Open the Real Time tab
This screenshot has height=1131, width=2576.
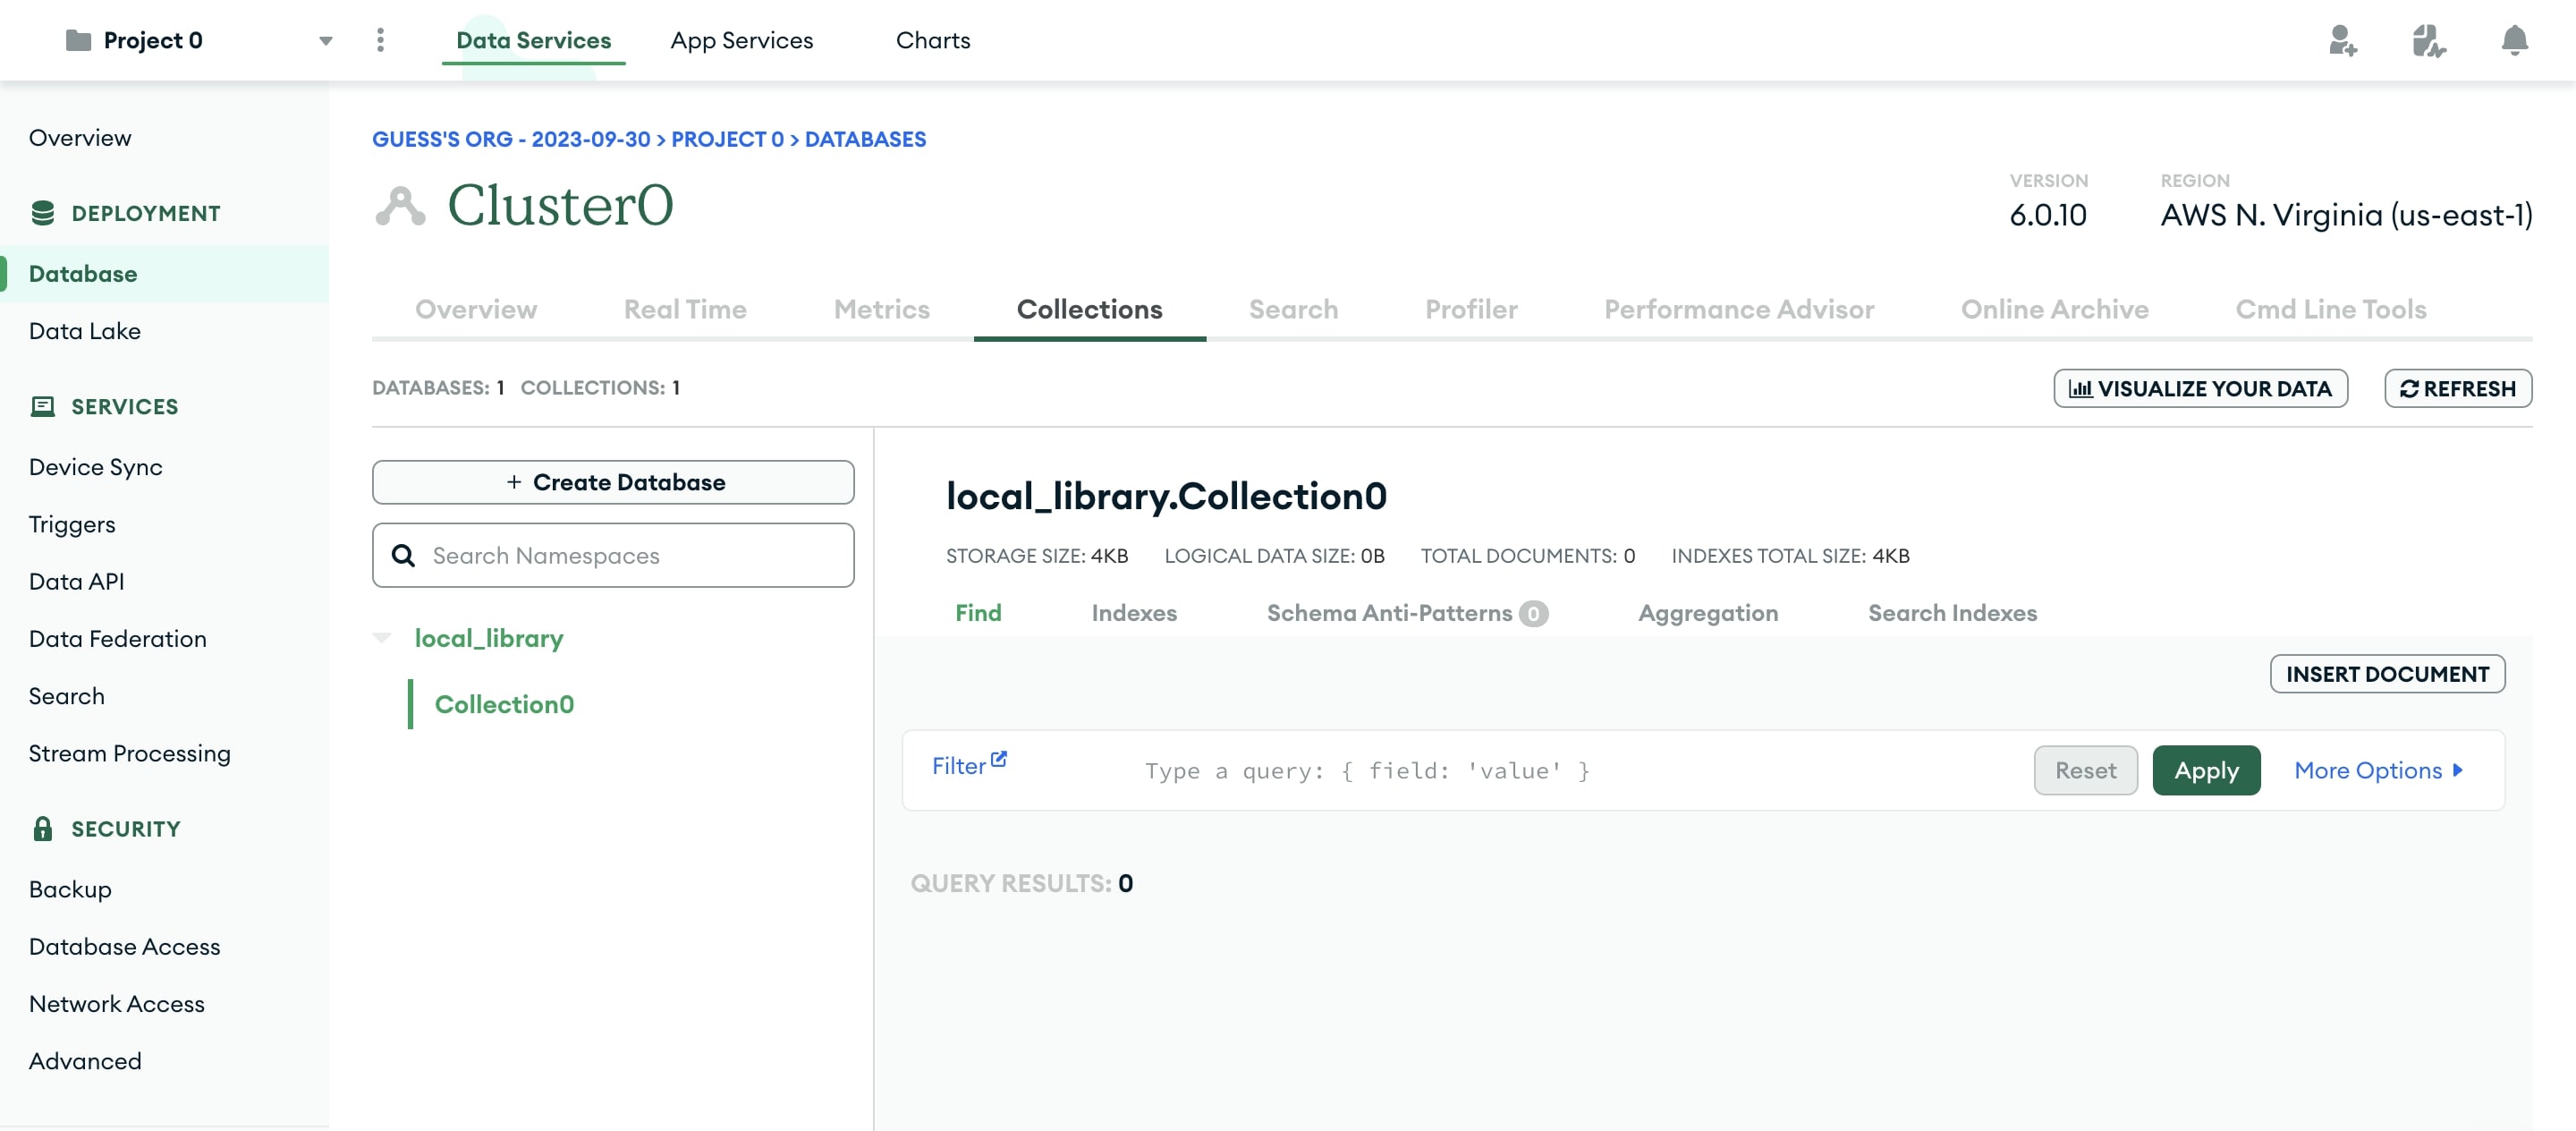685,309
